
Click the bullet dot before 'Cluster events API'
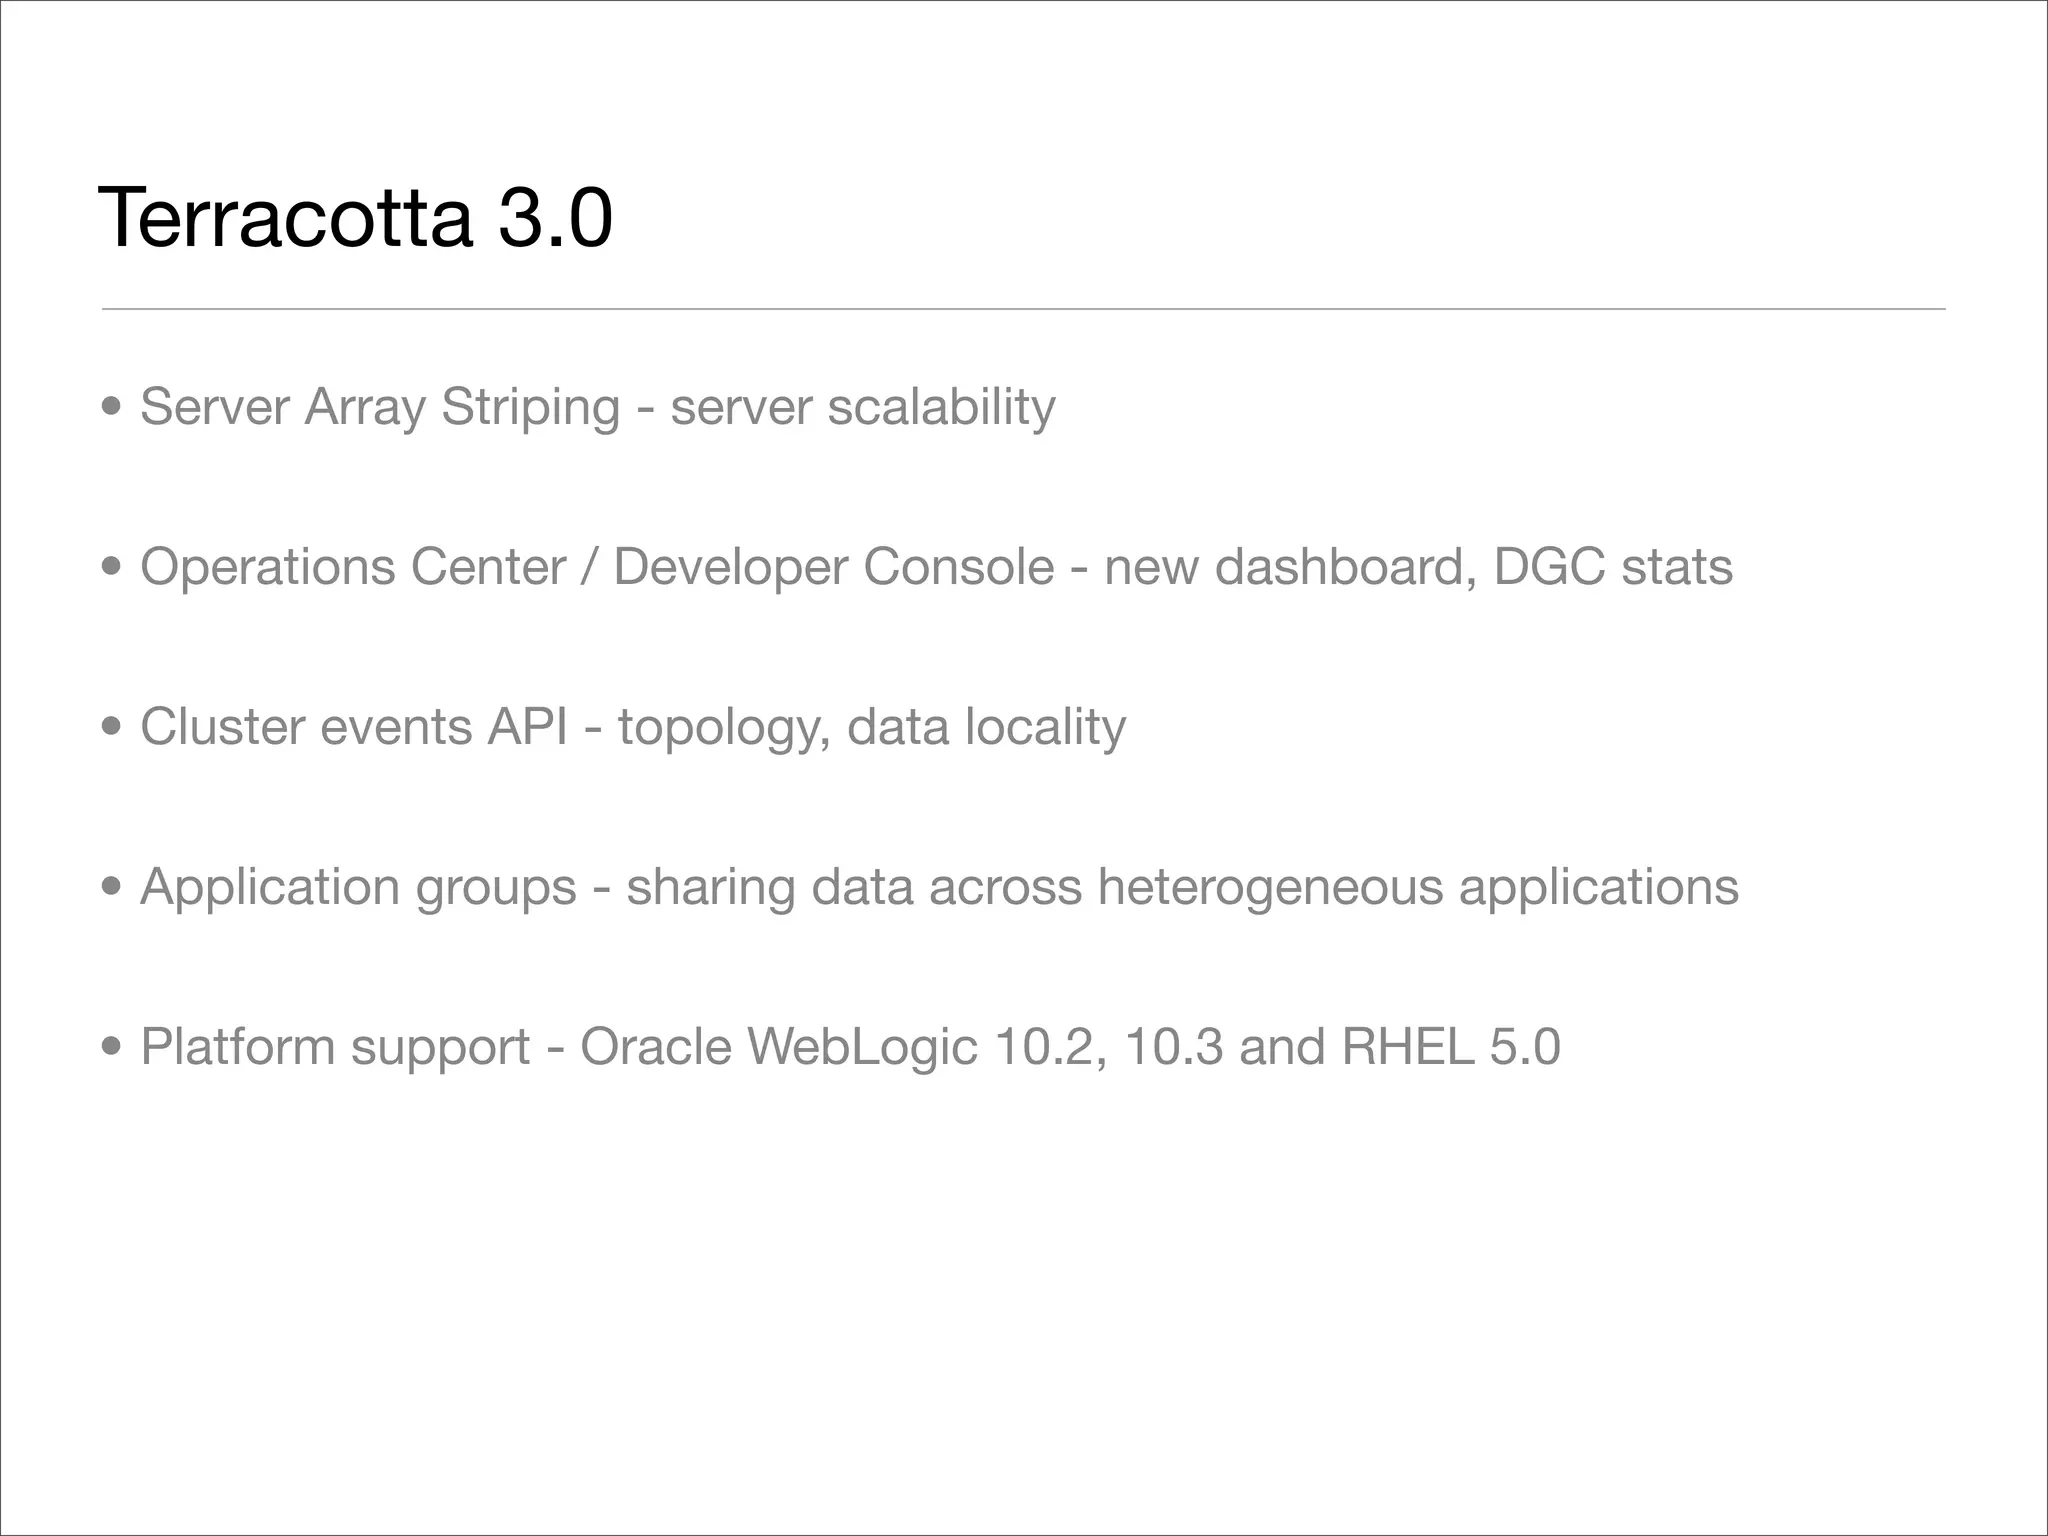pos(113,728)
